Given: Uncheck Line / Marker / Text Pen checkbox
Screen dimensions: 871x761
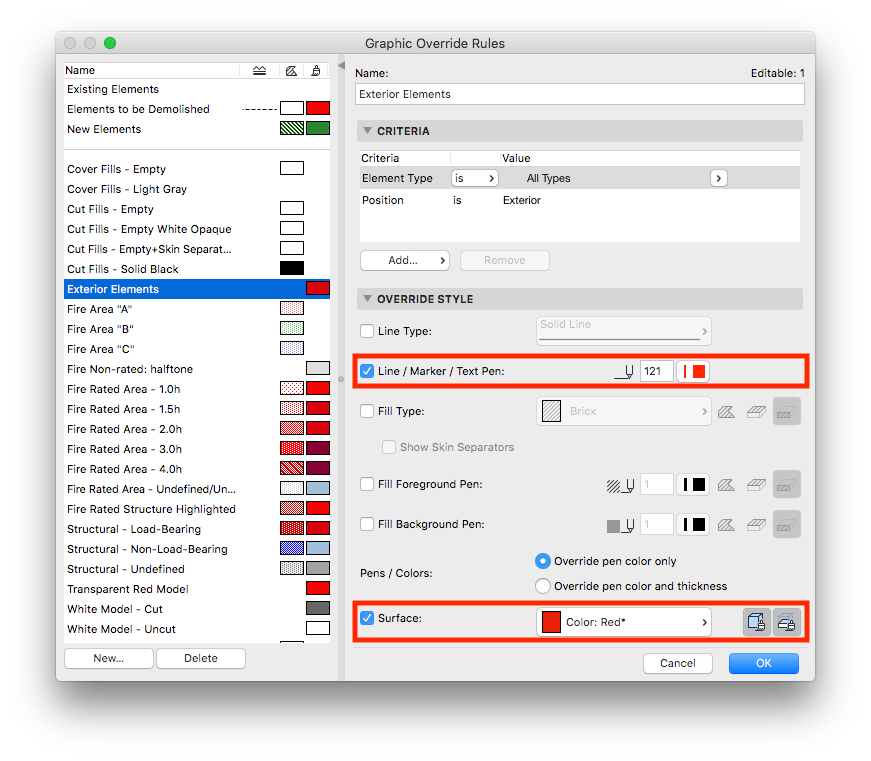Looking at the screenshot, I should [367, 372].
